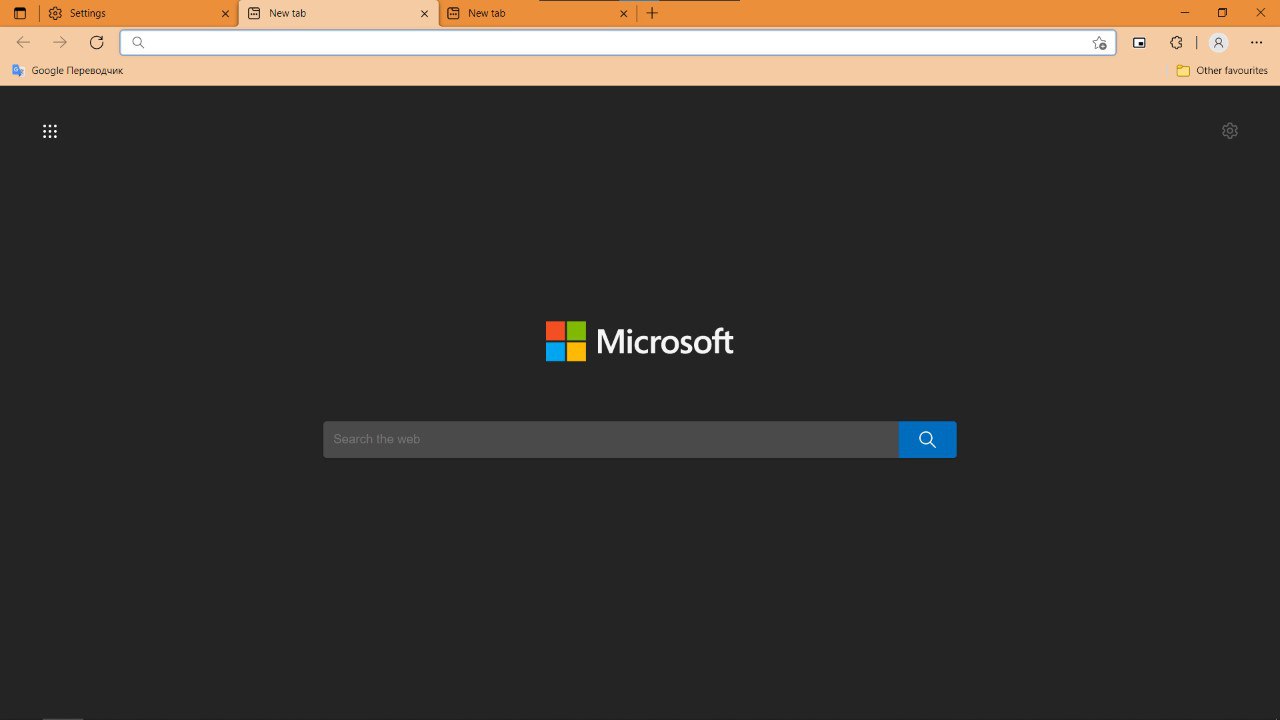The height and width of the screenshot is (720, 1280).
Task: Switch to the last New tab
Action: [x=537, y=14]
